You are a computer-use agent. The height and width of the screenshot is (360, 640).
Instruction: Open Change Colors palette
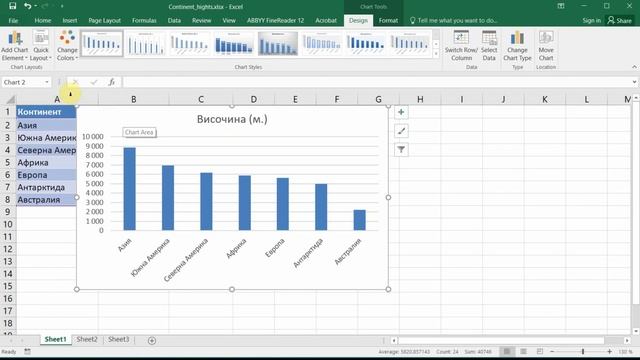[x=67, y=46]
